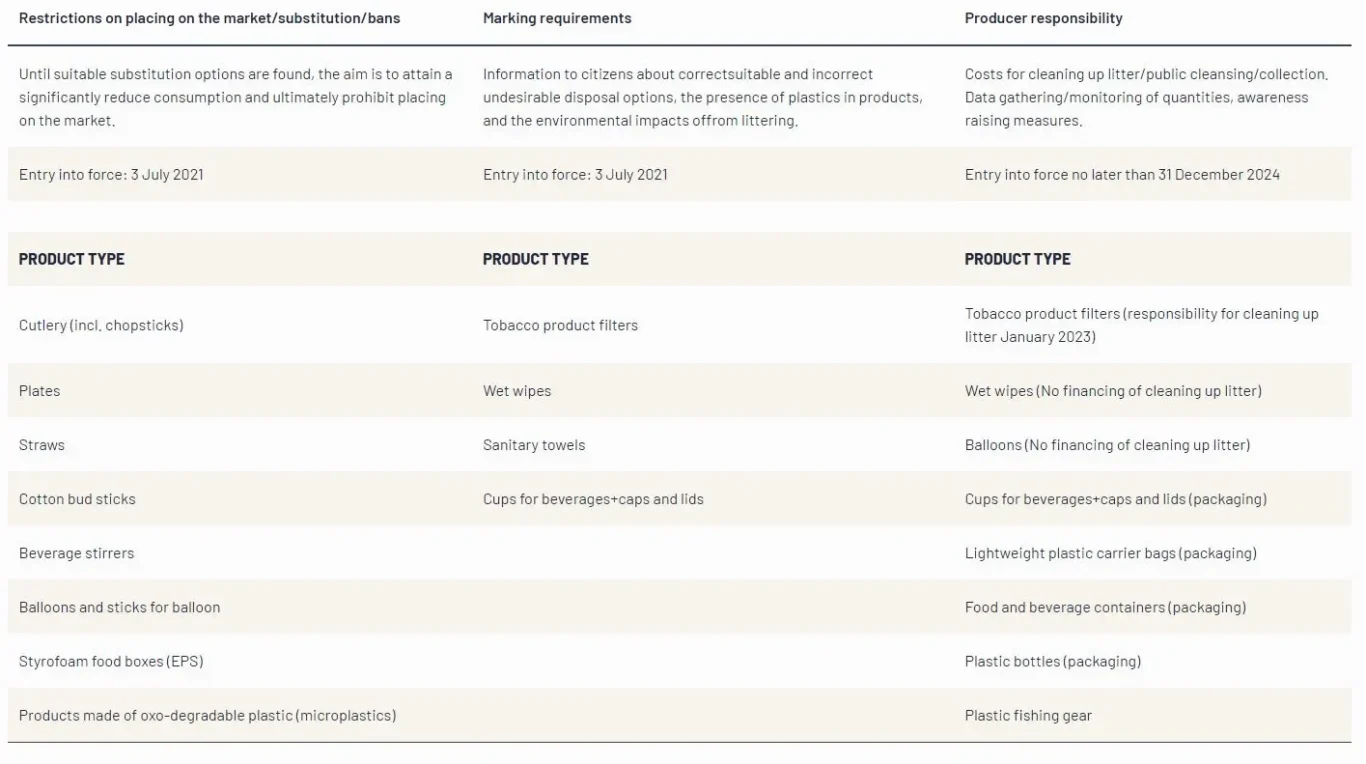Select the 'Cotton bud sticks' entry

(x=77, y=499)
